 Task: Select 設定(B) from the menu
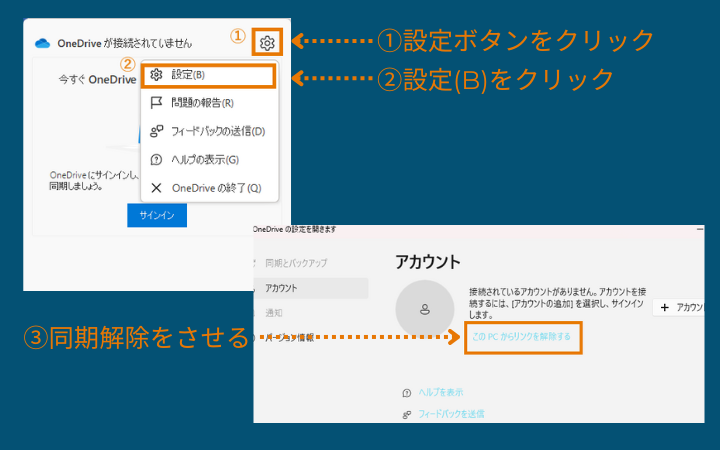(x=209, y=75)
